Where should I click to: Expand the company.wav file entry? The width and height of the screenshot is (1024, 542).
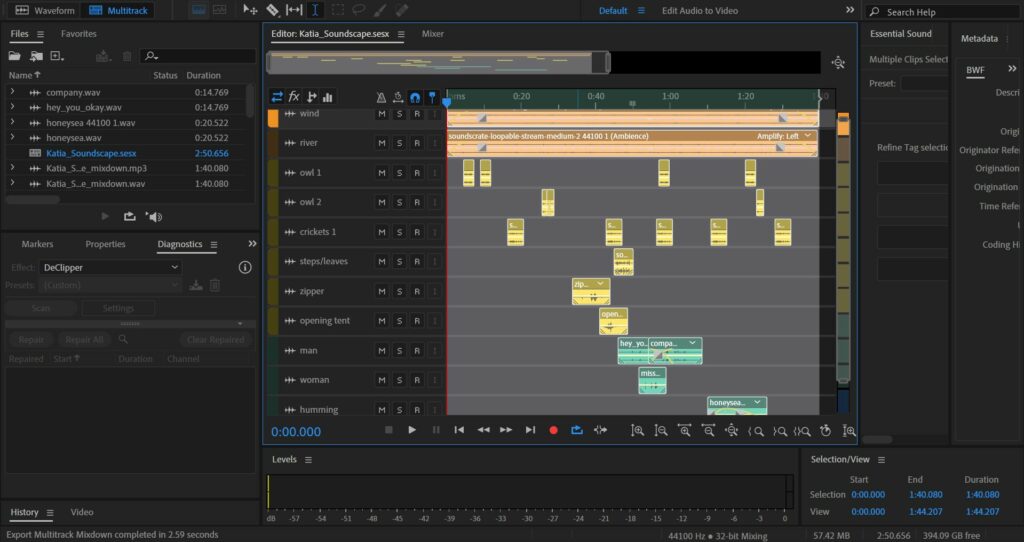click(12, 92)
